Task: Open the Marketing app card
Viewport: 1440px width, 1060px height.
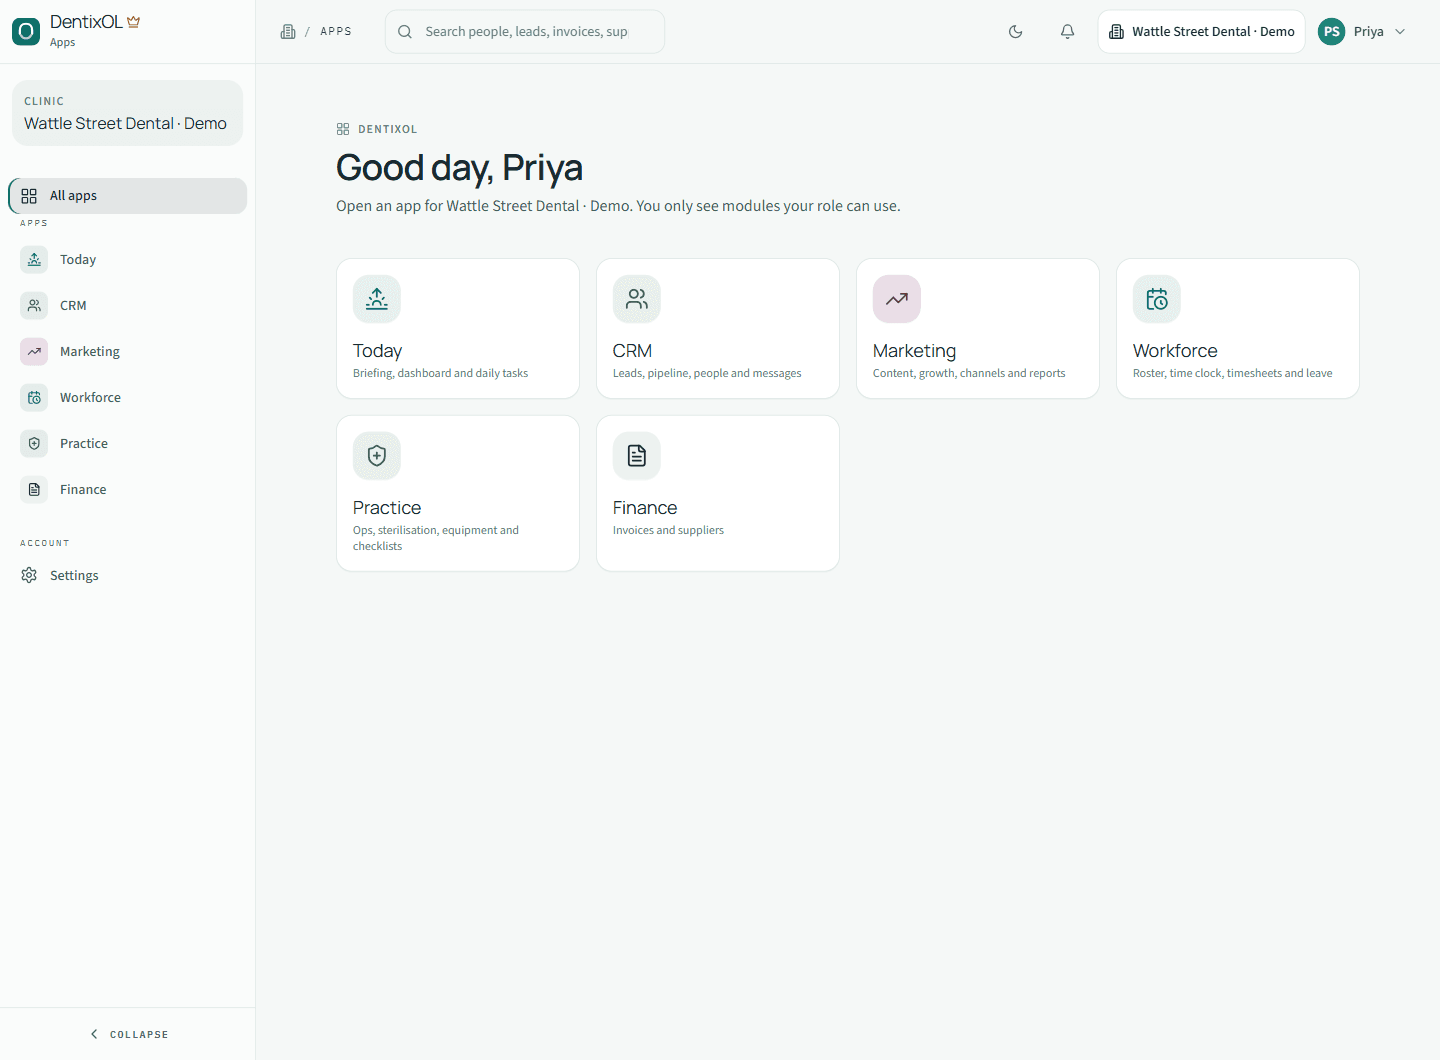Action: pyautogui.click(x=978, y=329)
